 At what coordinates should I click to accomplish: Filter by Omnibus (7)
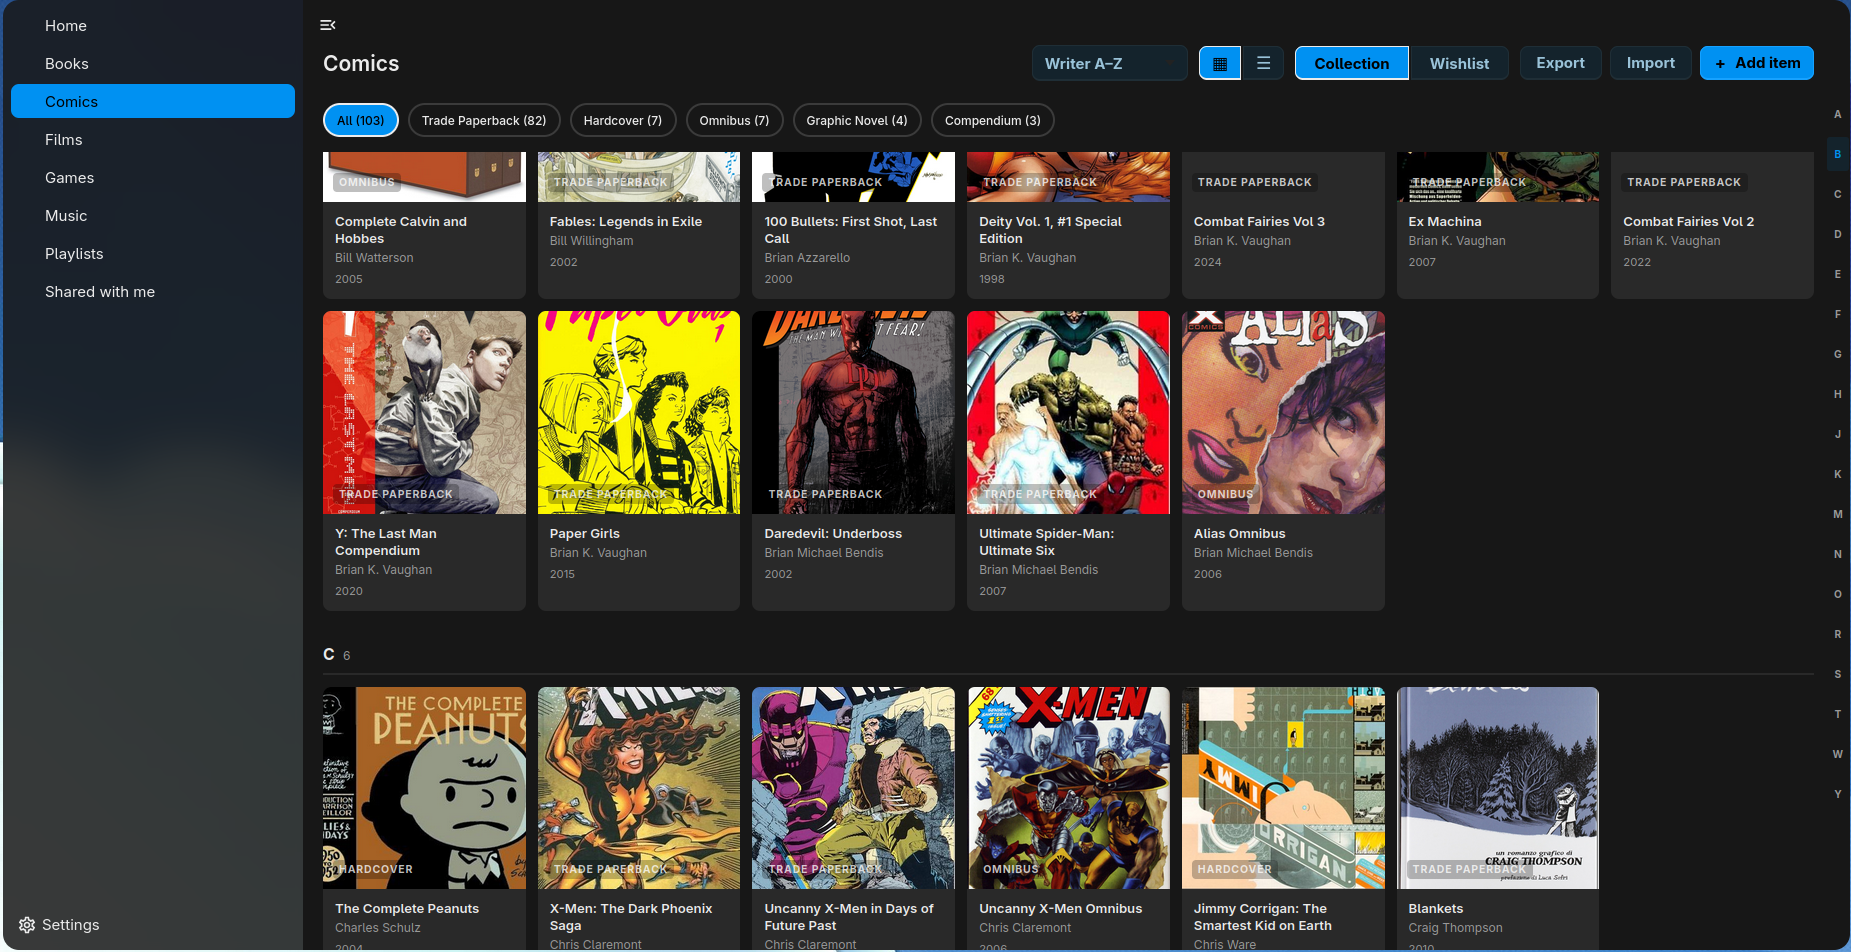click(x=734, y=120)
